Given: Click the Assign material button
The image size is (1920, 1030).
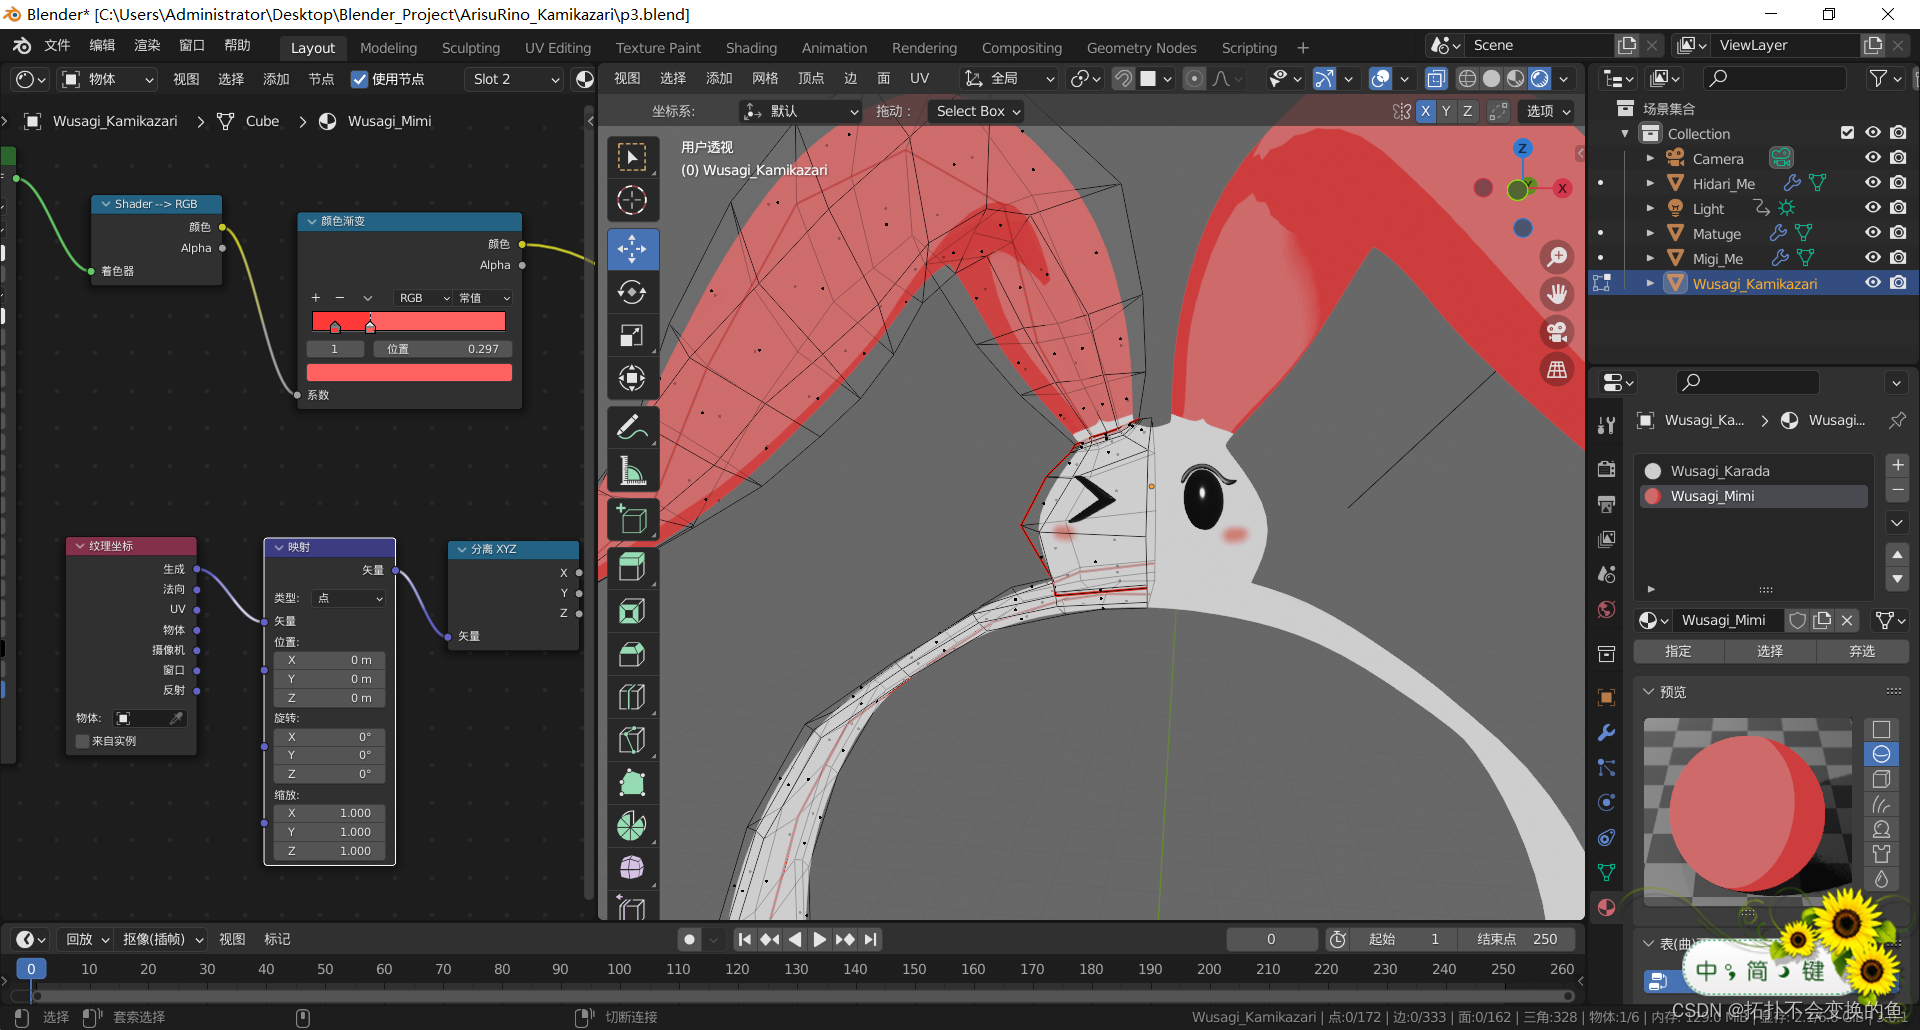Looking at the screenshot, I should 1678,651.
